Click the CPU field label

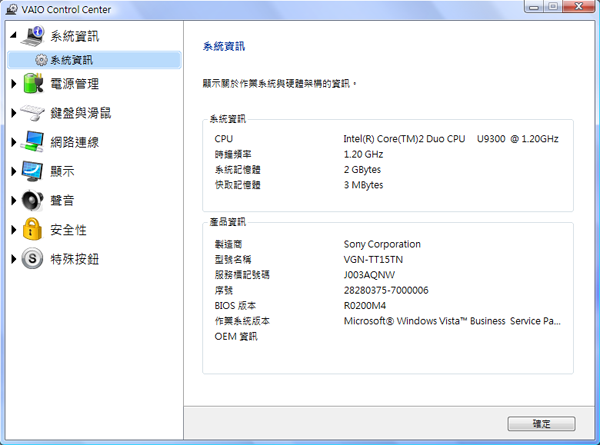[x=223, y=139]
